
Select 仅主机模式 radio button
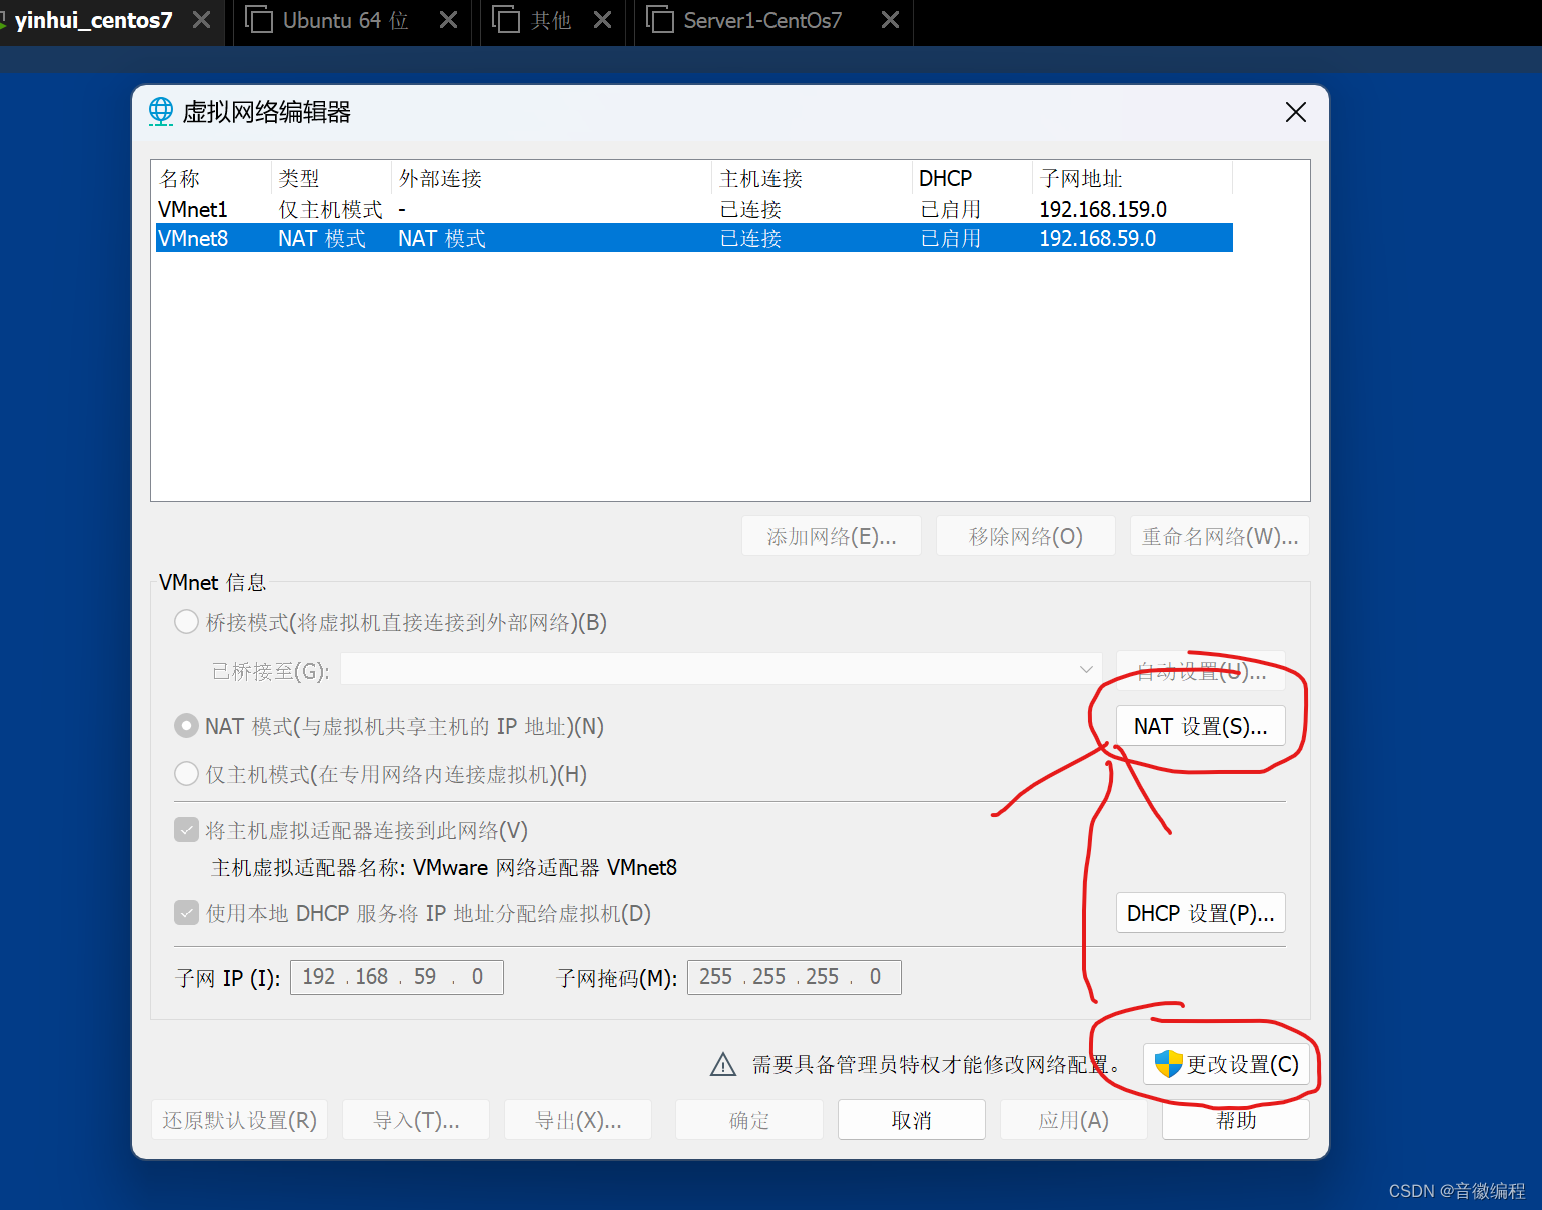[x=186, y=774]
